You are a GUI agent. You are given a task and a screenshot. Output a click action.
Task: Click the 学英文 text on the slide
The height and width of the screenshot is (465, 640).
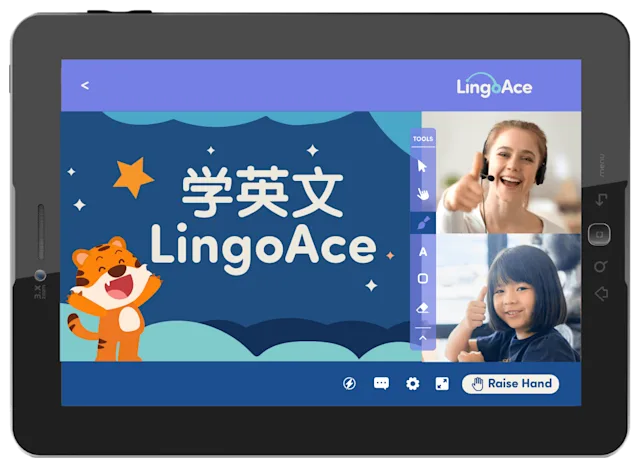pos(262,192)
